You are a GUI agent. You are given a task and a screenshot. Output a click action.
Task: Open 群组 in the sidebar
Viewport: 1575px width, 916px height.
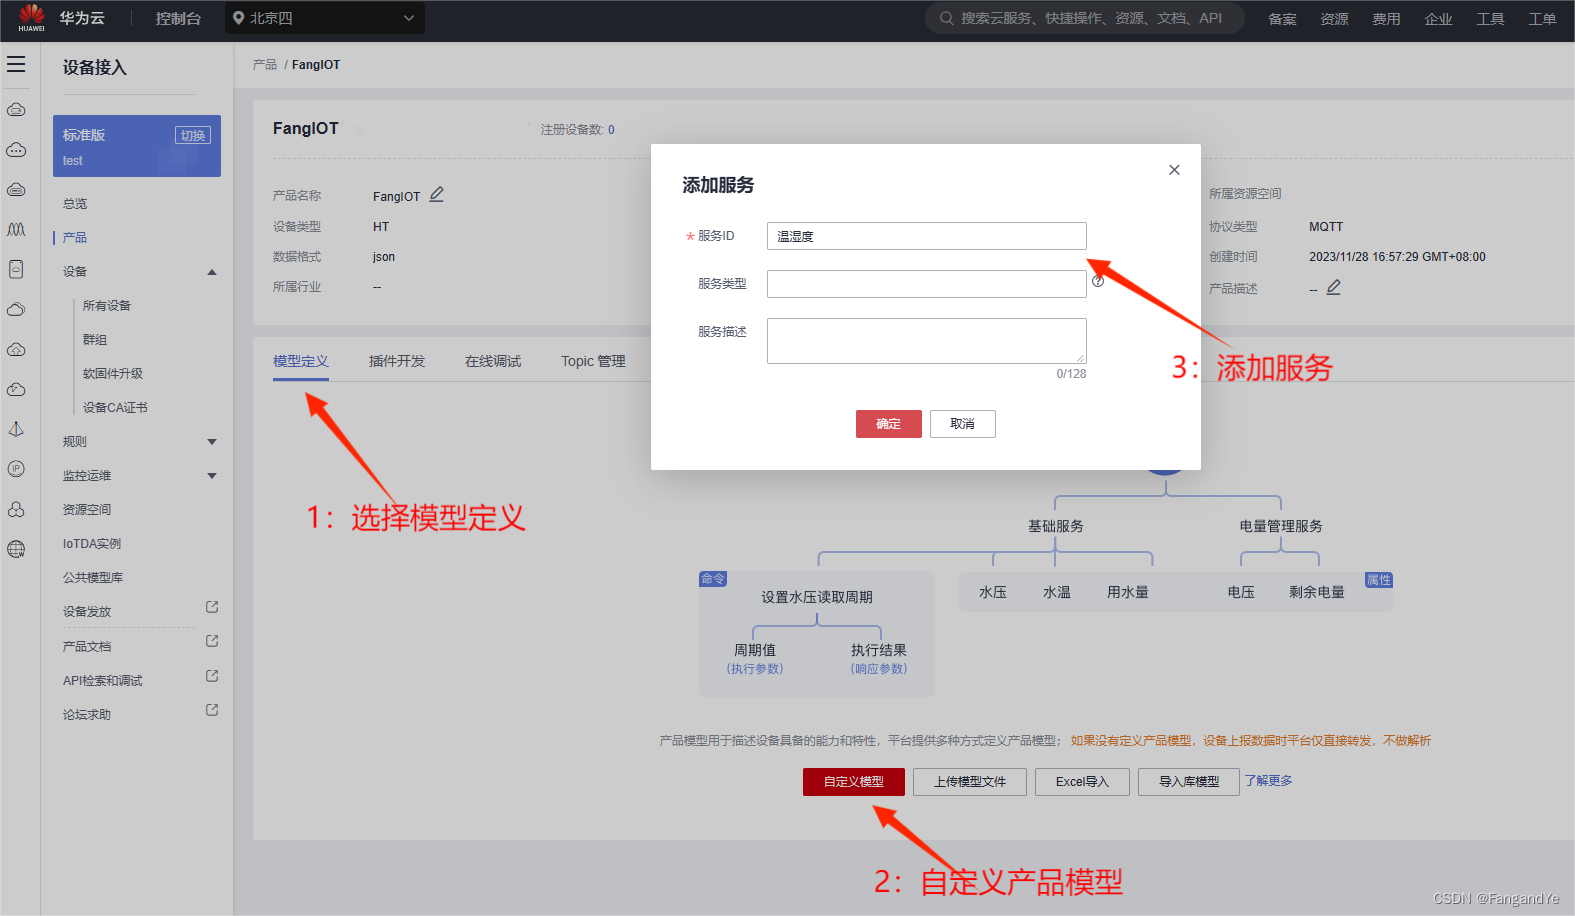(x=95, y=340)
